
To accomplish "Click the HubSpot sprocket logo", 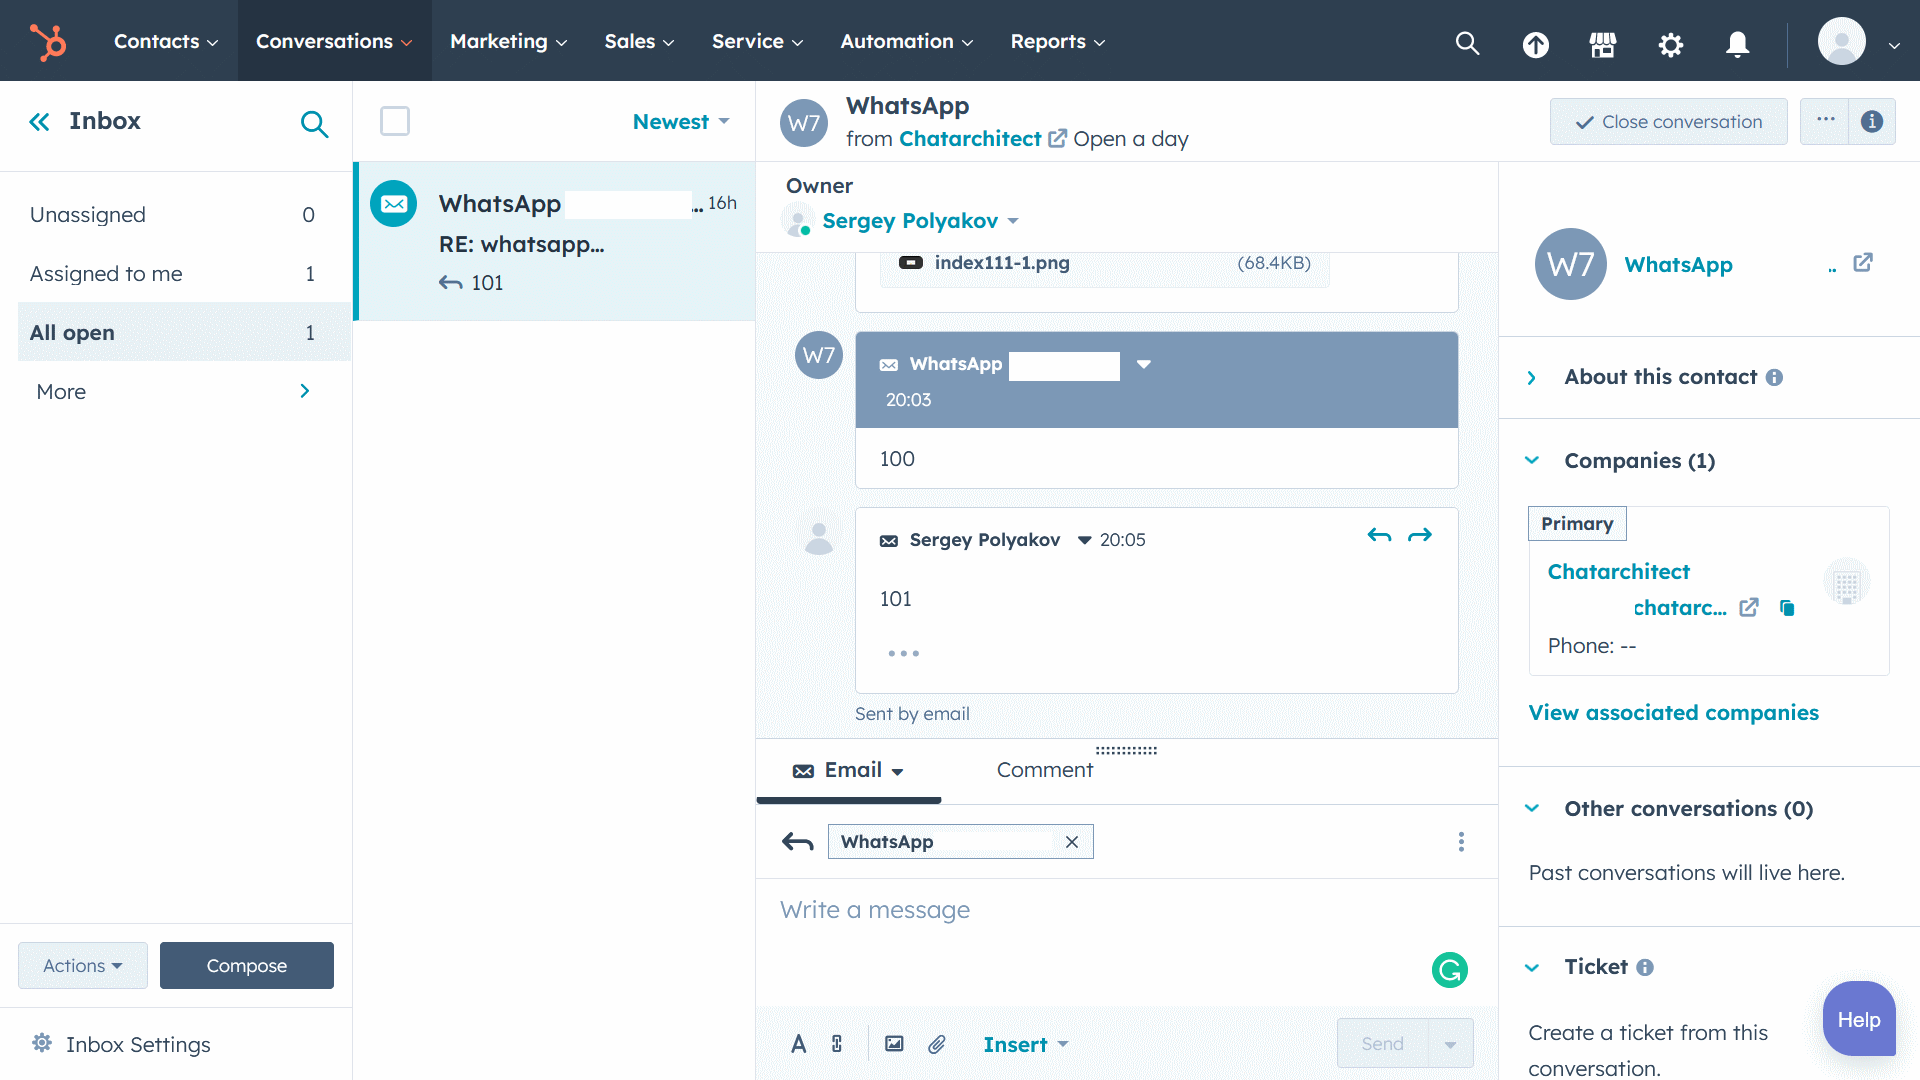I will 48,42.
